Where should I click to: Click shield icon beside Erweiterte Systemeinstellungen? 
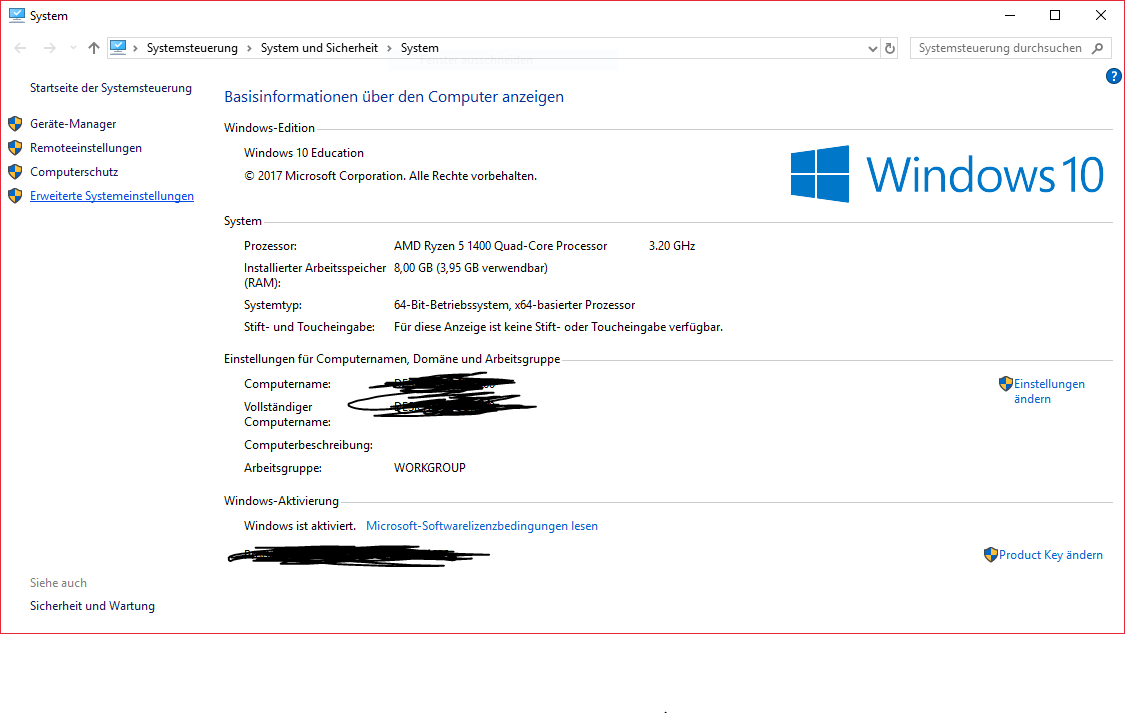(15, 196)
